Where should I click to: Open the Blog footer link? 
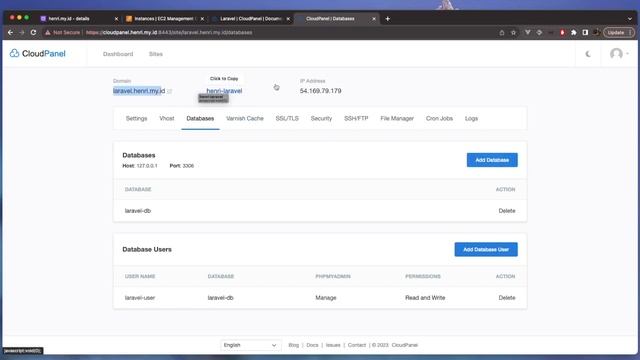click(293, 345)
